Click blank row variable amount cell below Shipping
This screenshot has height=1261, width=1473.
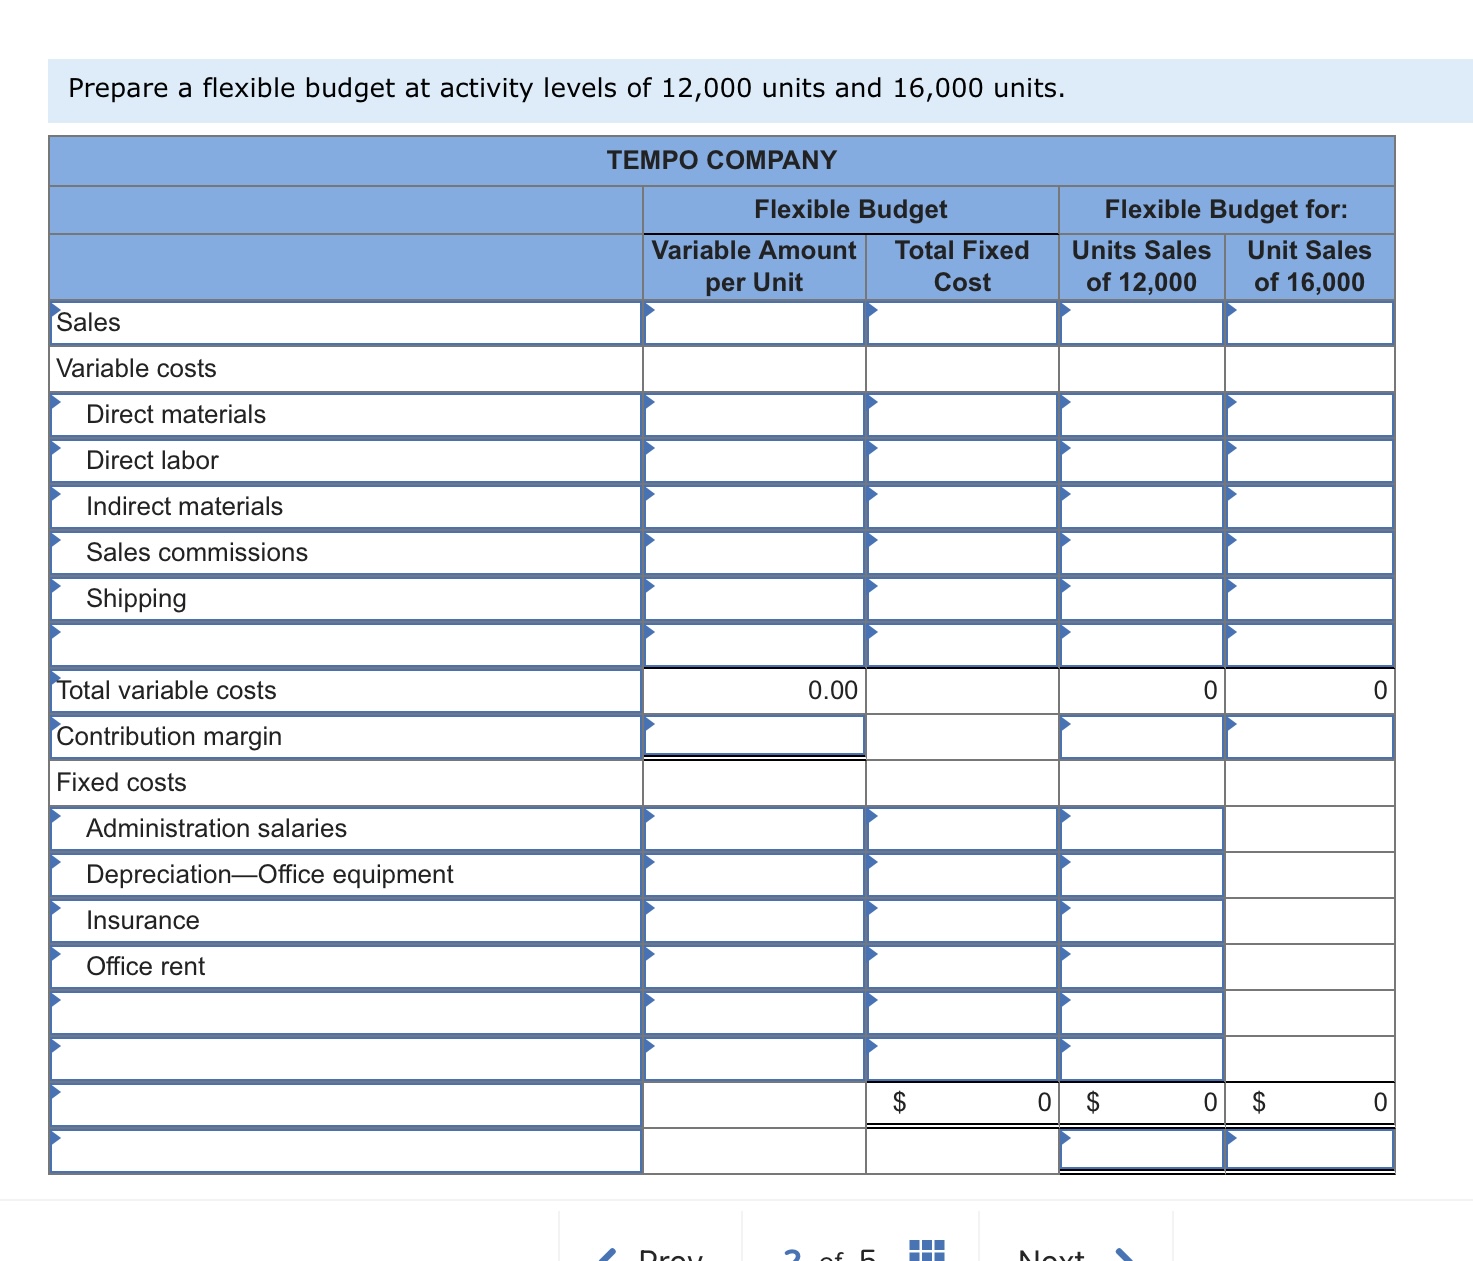(x=754, y=645)
